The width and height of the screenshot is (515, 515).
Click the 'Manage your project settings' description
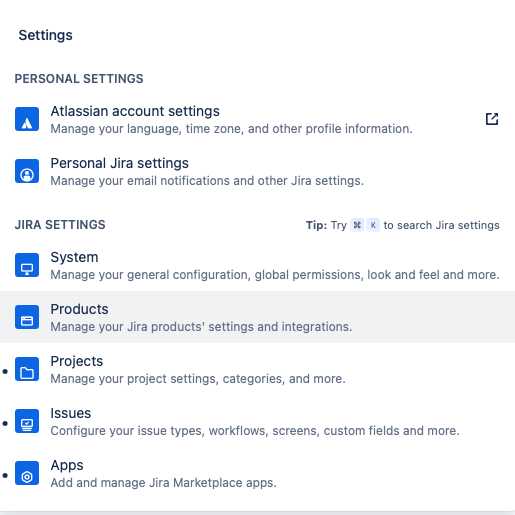click(x=198, y=379)
